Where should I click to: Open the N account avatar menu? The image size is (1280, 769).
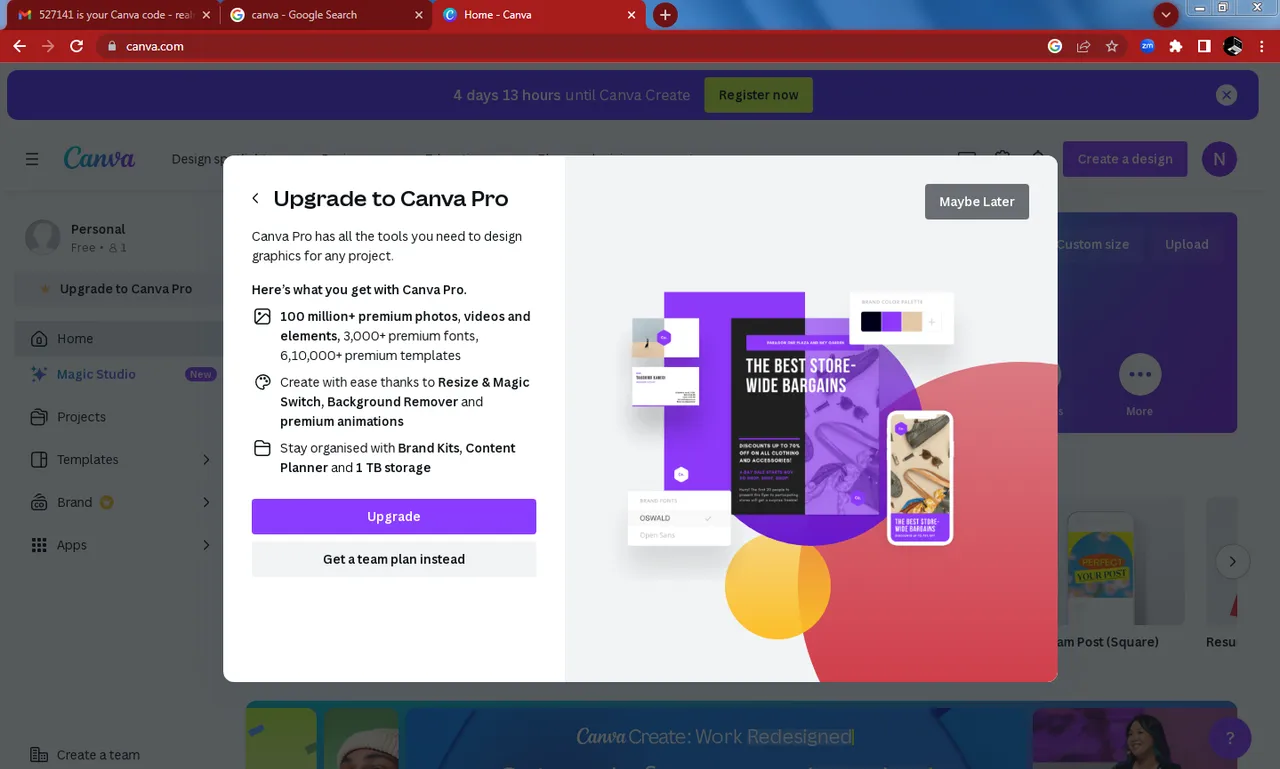point(1219,159)
